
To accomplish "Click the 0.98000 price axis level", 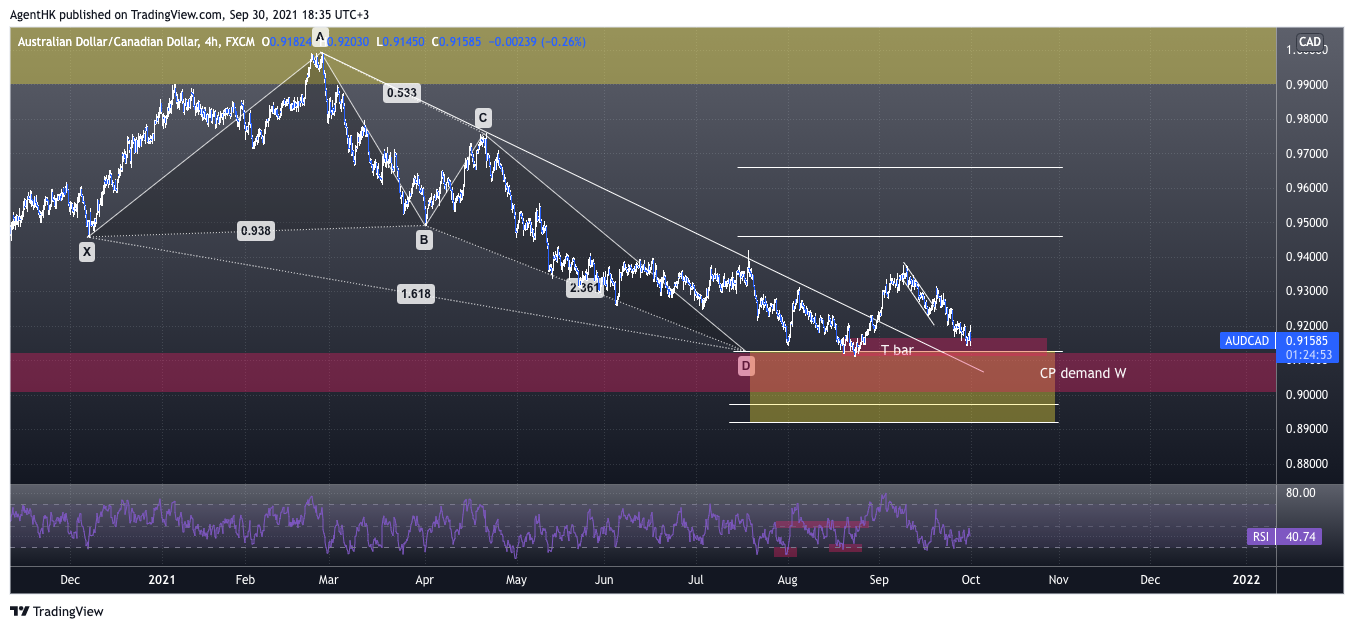I will click(1306, 119).
